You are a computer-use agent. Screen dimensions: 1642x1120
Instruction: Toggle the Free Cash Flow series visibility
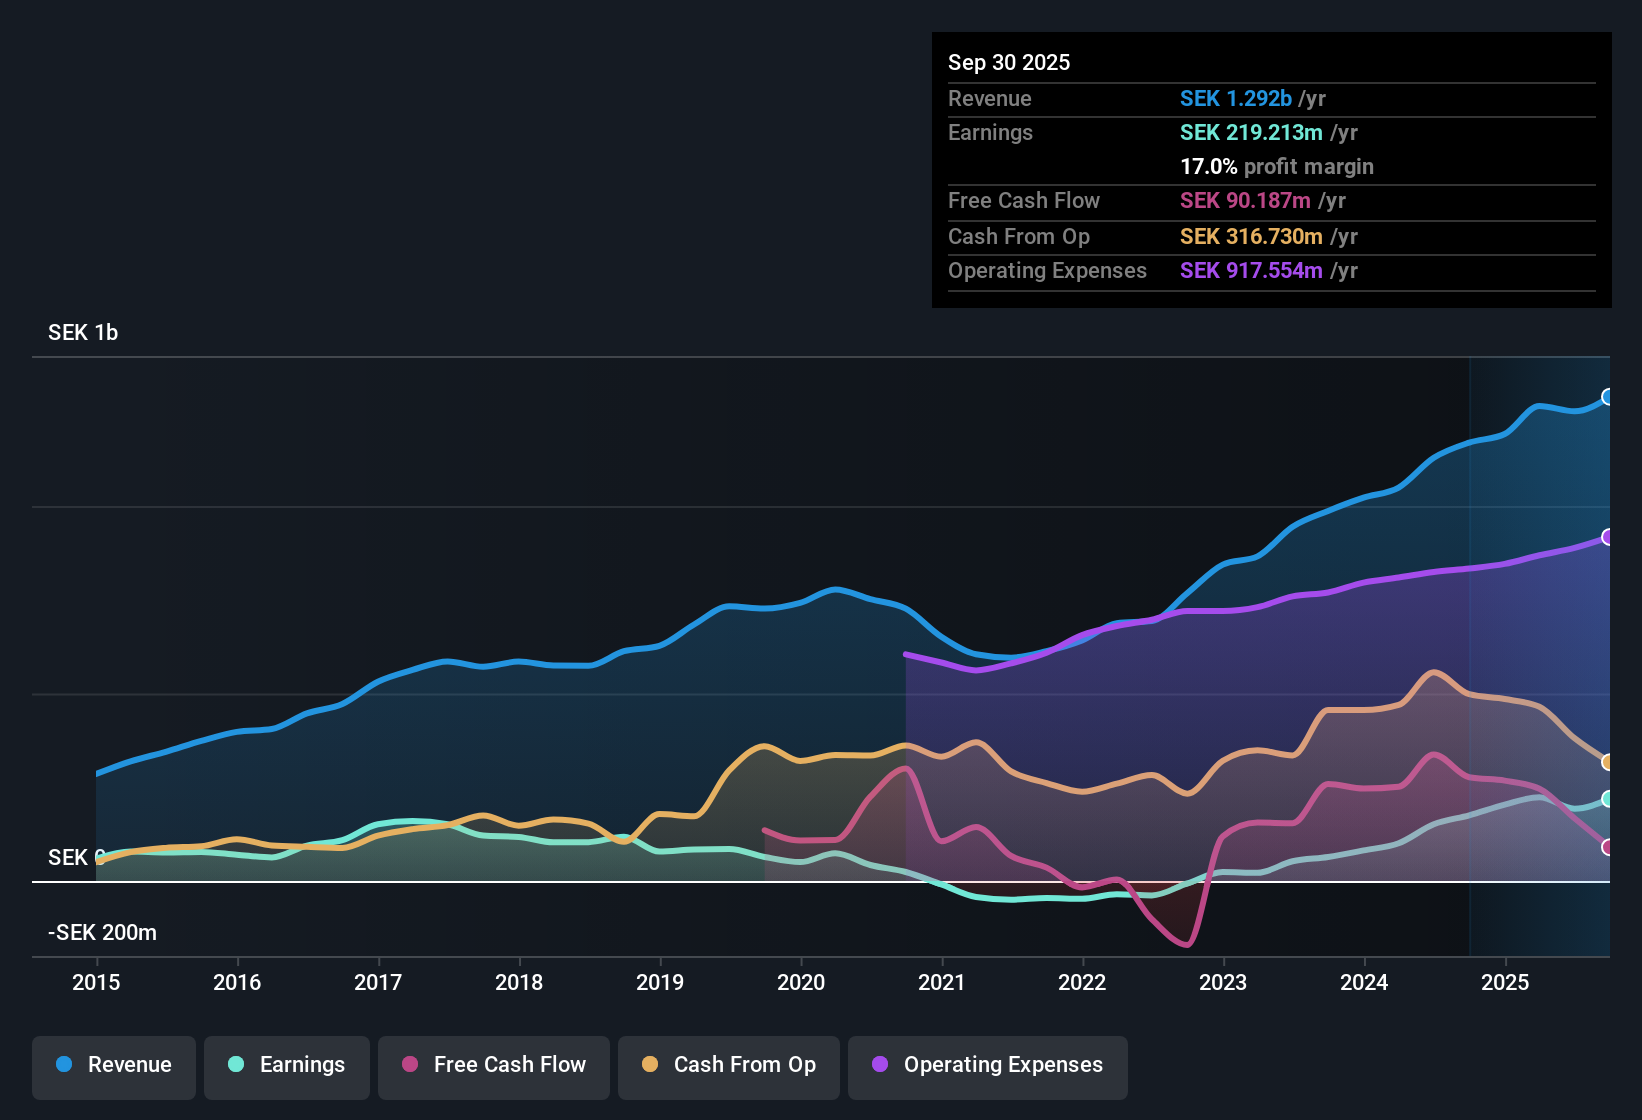(493, 1065)
